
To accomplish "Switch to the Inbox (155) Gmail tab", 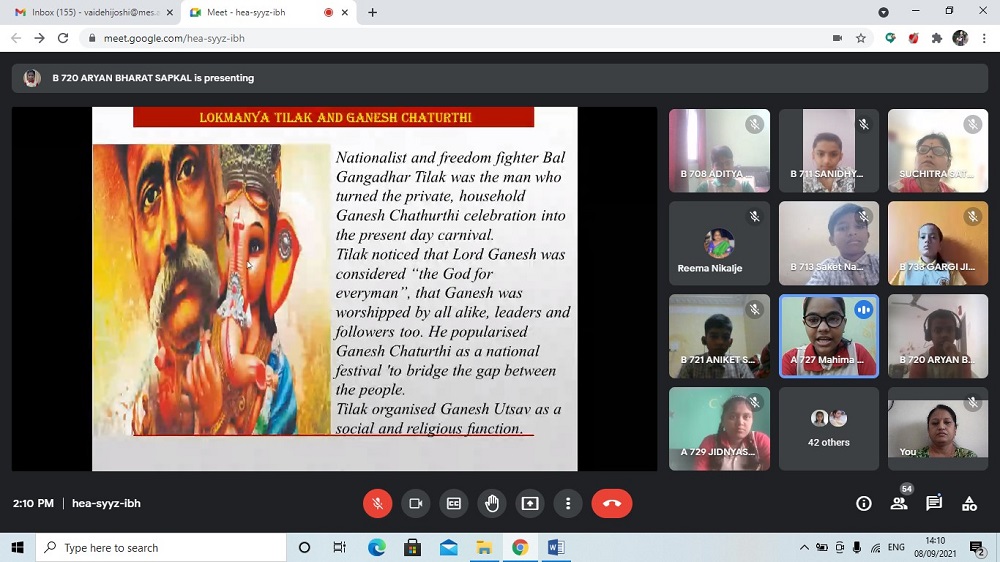I will coord(88,12).
